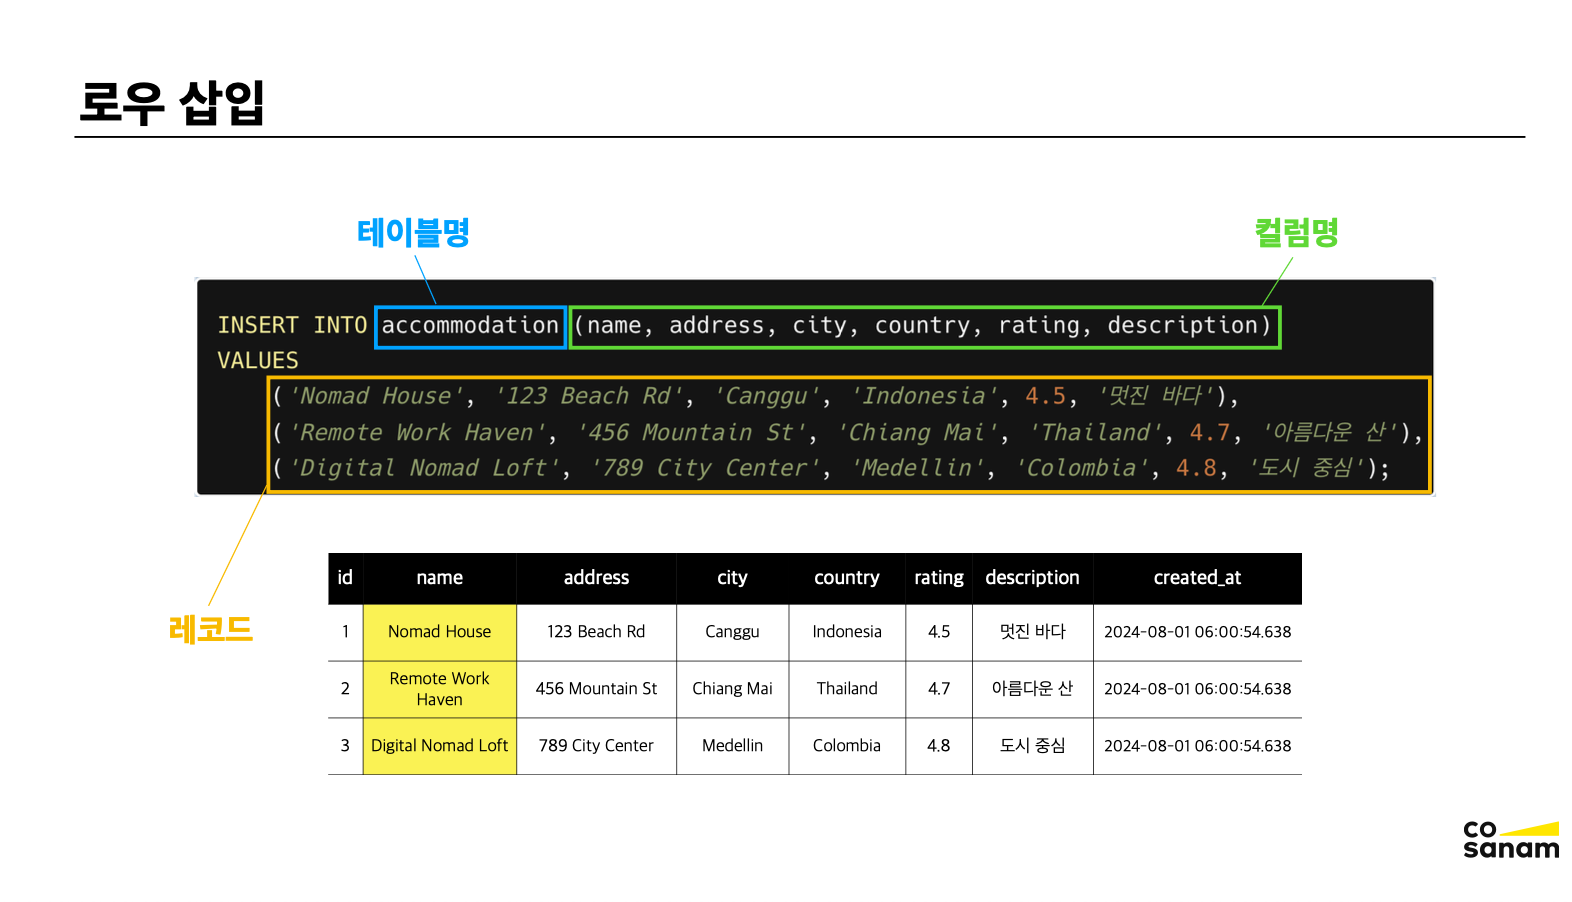This screenshot has height=902, width=1572.
Task: Click the INSERT INTO keyword in code
Action: pos(292,326)
